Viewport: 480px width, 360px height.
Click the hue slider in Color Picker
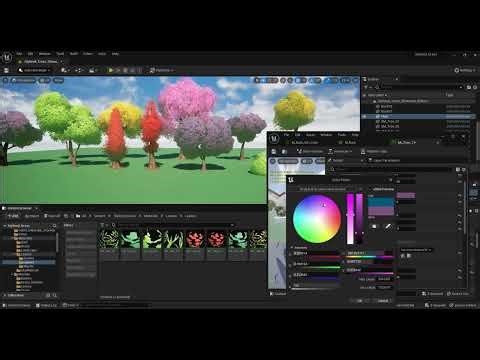point(369,254)
